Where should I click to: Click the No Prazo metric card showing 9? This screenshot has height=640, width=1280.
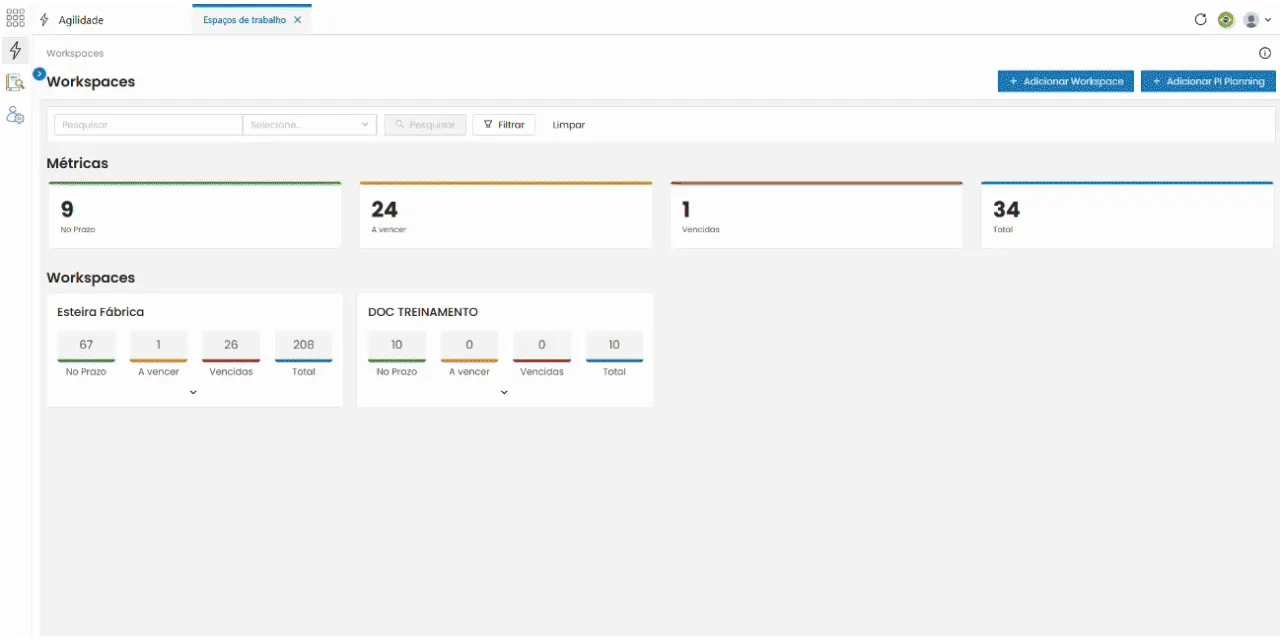pos(195,215)
